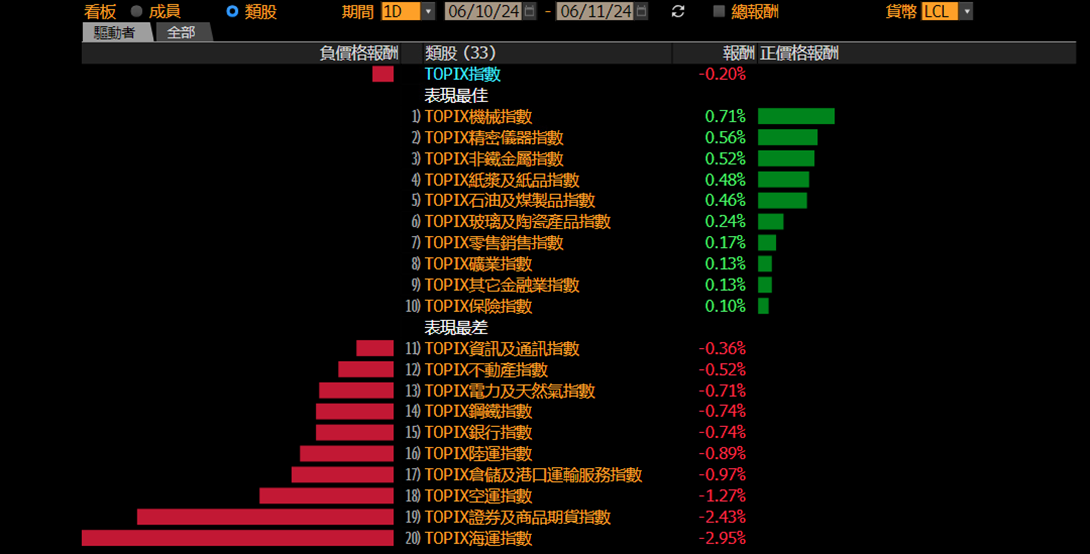The image size is (1090, 554).
Task: Open TOPIX銀行指數 entry
Action: tap(478, 432)
